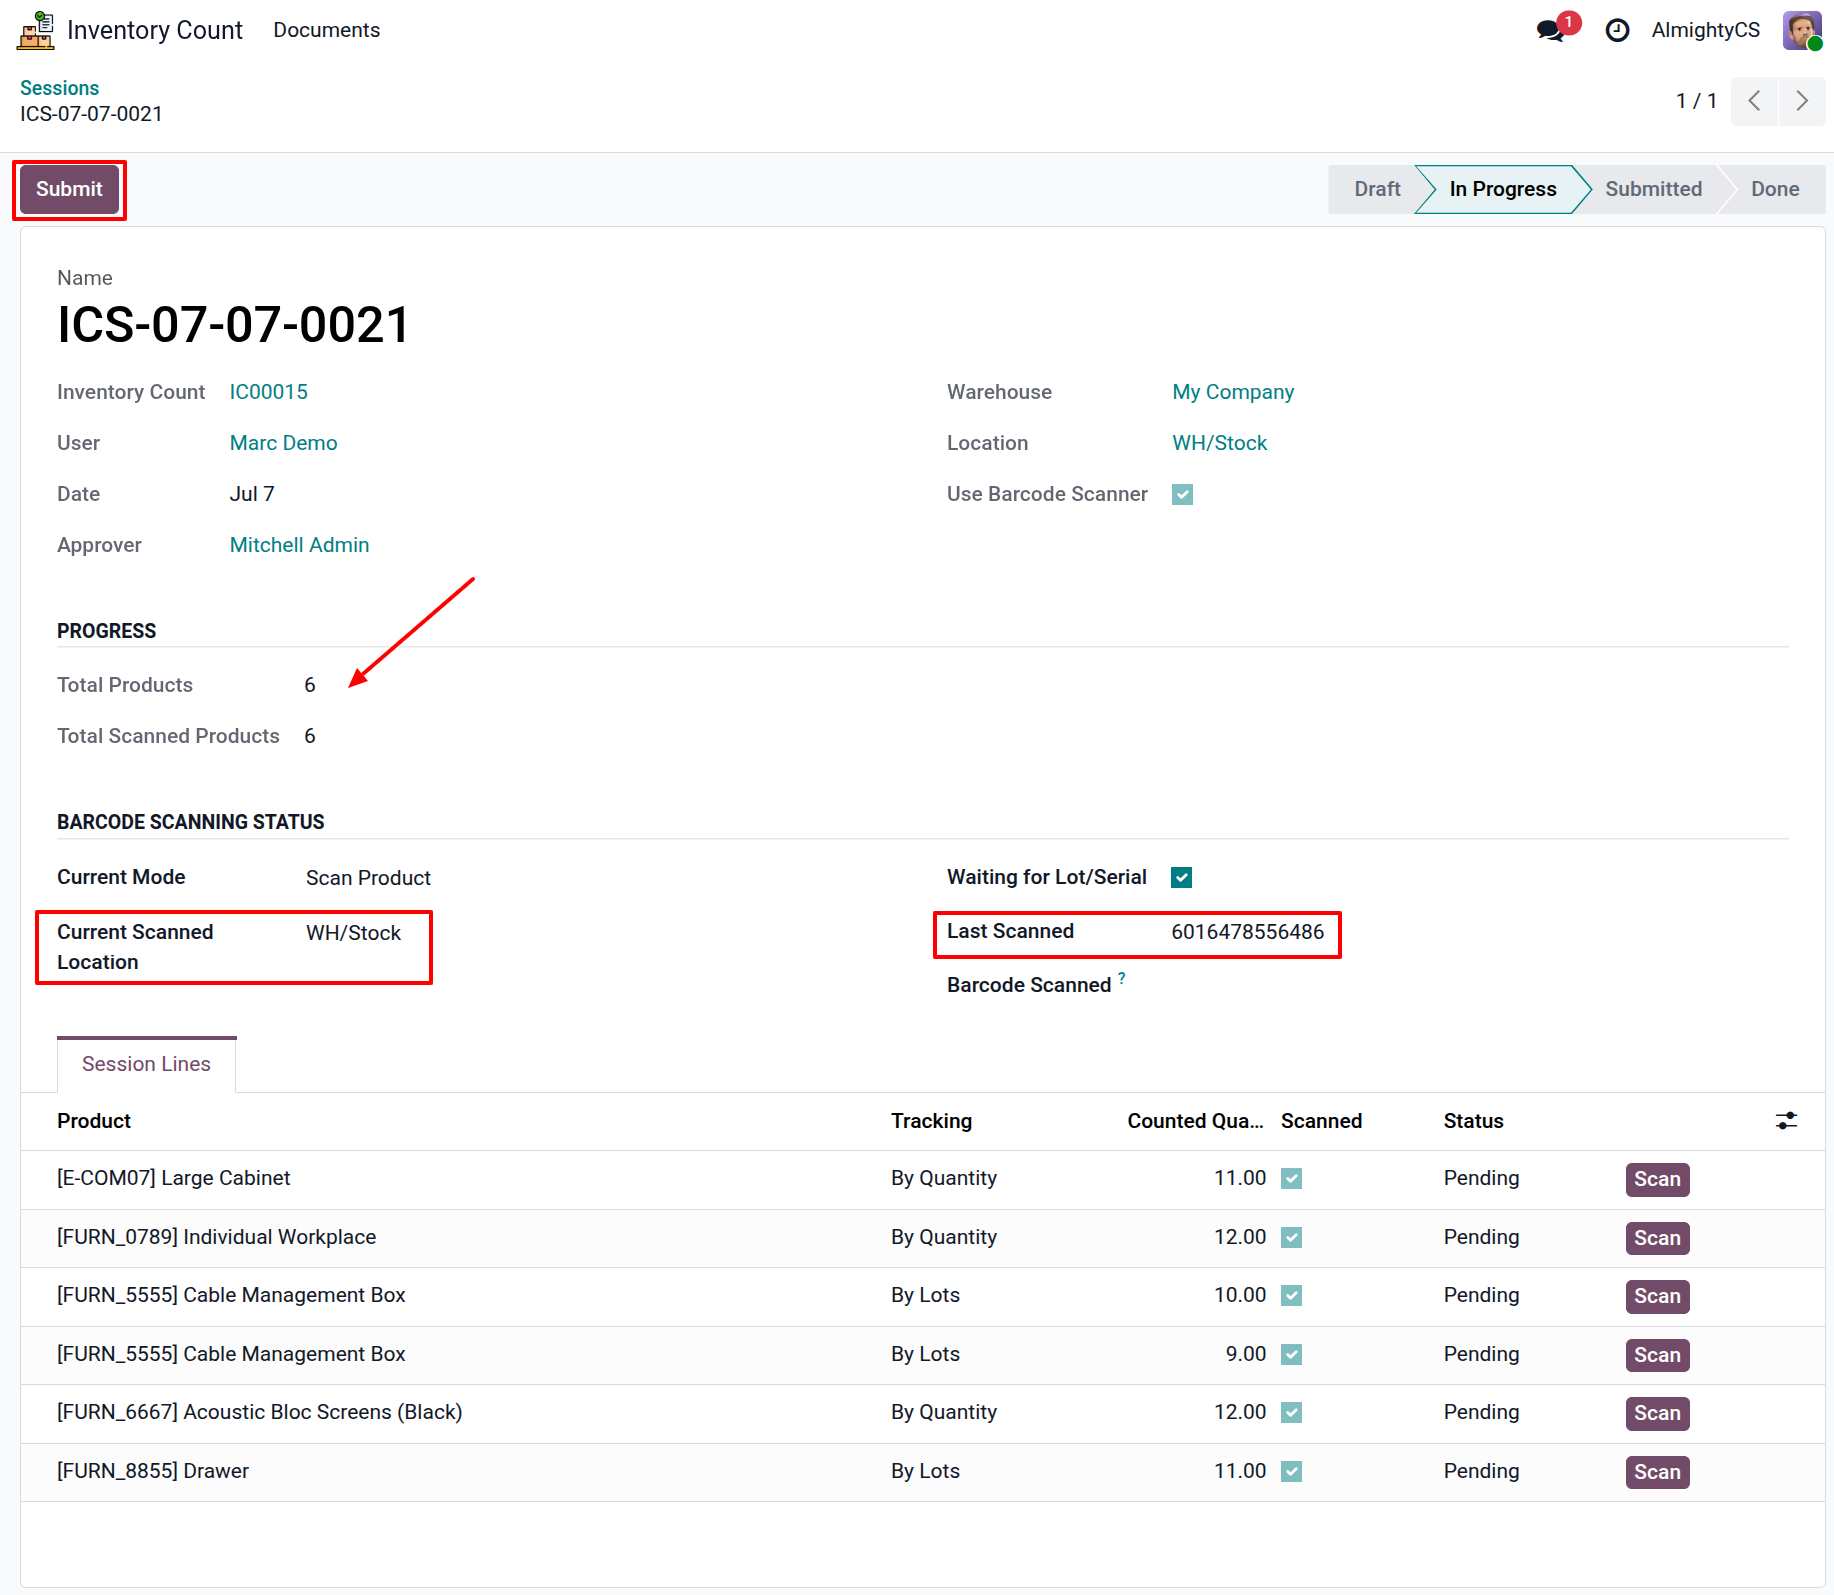Click the user avatar picture
The height and width of the screenshot is (1595, 1834).
tap(1802, 30)
